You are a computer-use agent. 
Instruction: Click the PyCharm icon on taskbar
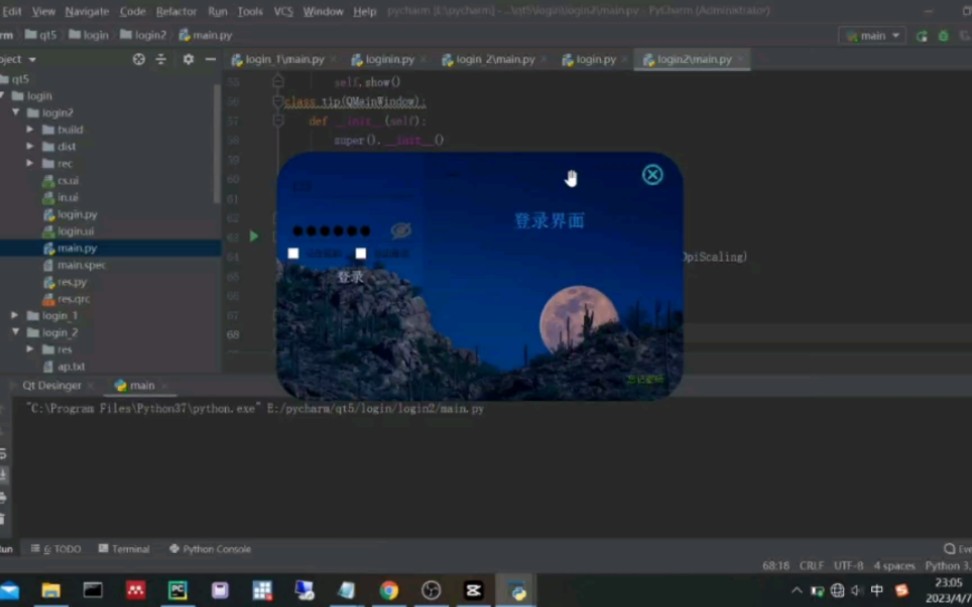(x=177, y=590)
